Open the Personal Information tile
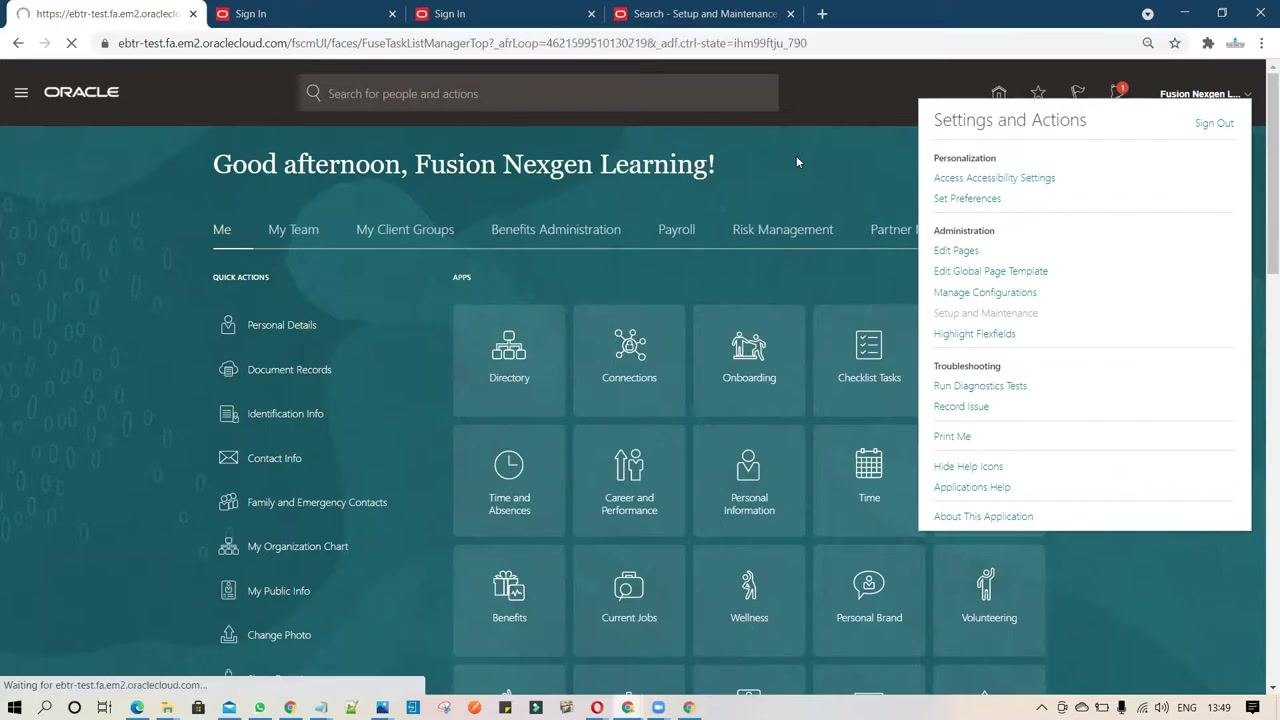Image resolution: width=1280 pixels, height=720 pixels. tap(749, 480)
